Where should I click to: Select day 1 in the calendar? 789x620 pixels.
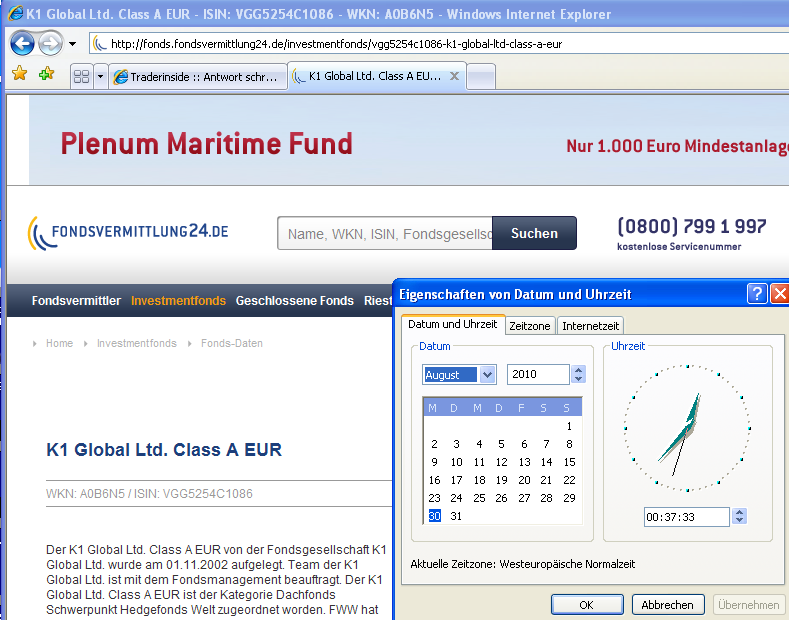(x=569, y=426)
